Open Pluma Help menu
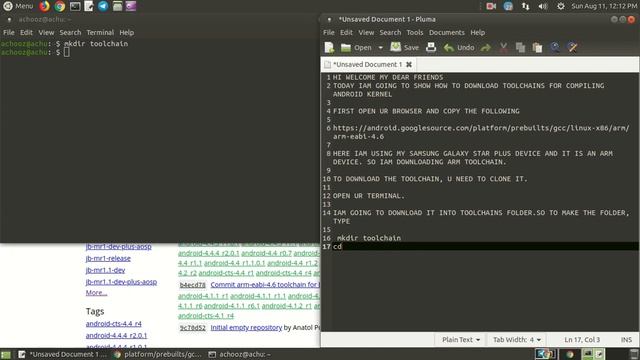The image size is (640, 360). [478, 32]
